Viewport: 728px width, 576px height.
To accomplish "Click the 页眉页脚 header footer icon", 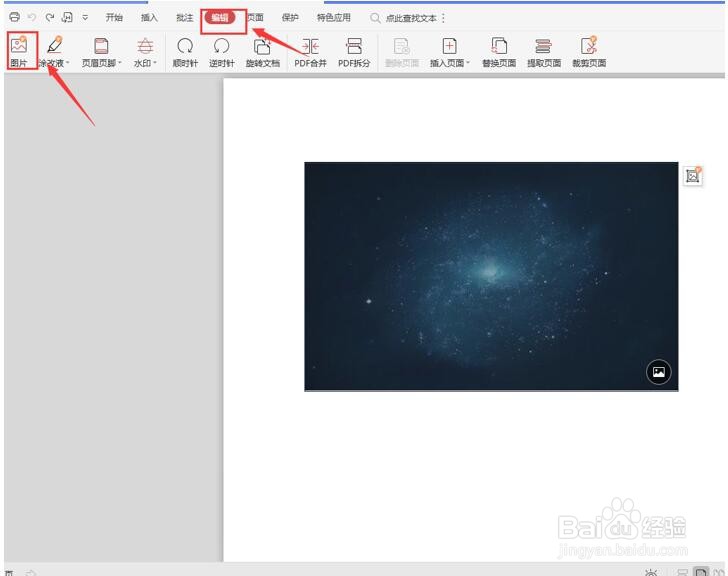I will [101, 46].
